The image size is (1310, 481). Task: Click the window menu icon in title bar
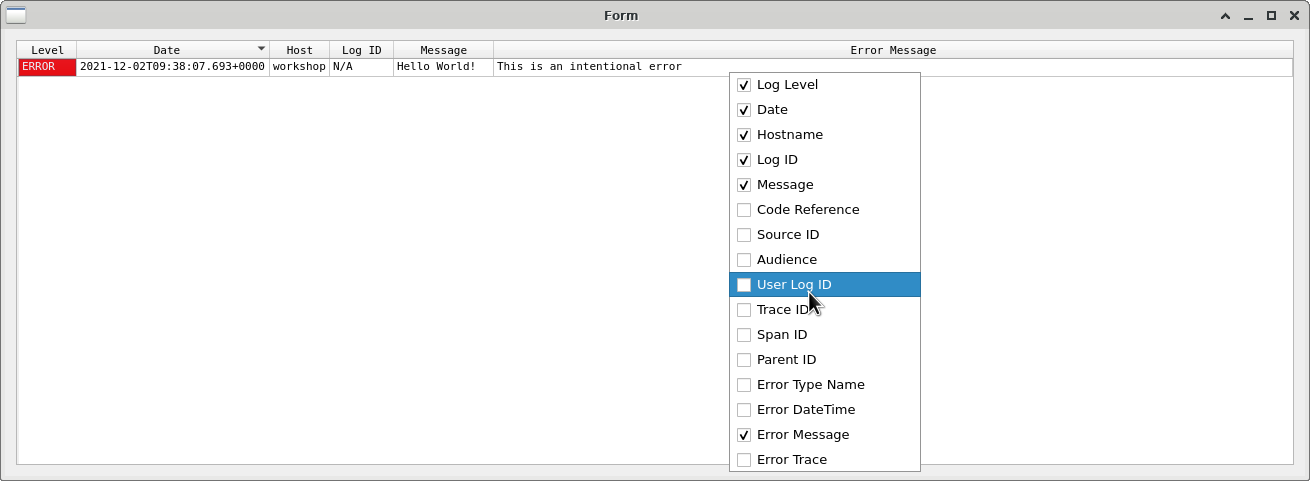click(16, 15)
